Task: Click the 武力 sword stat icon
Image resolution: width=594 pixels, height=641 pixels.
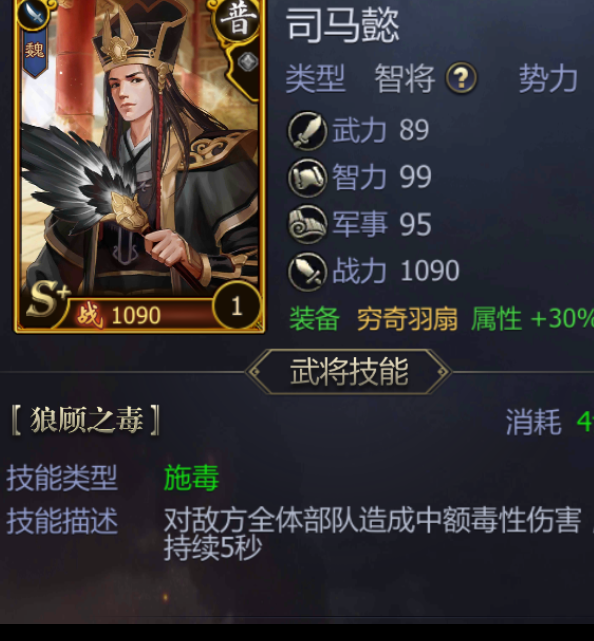Action: [x=307, y=131]
